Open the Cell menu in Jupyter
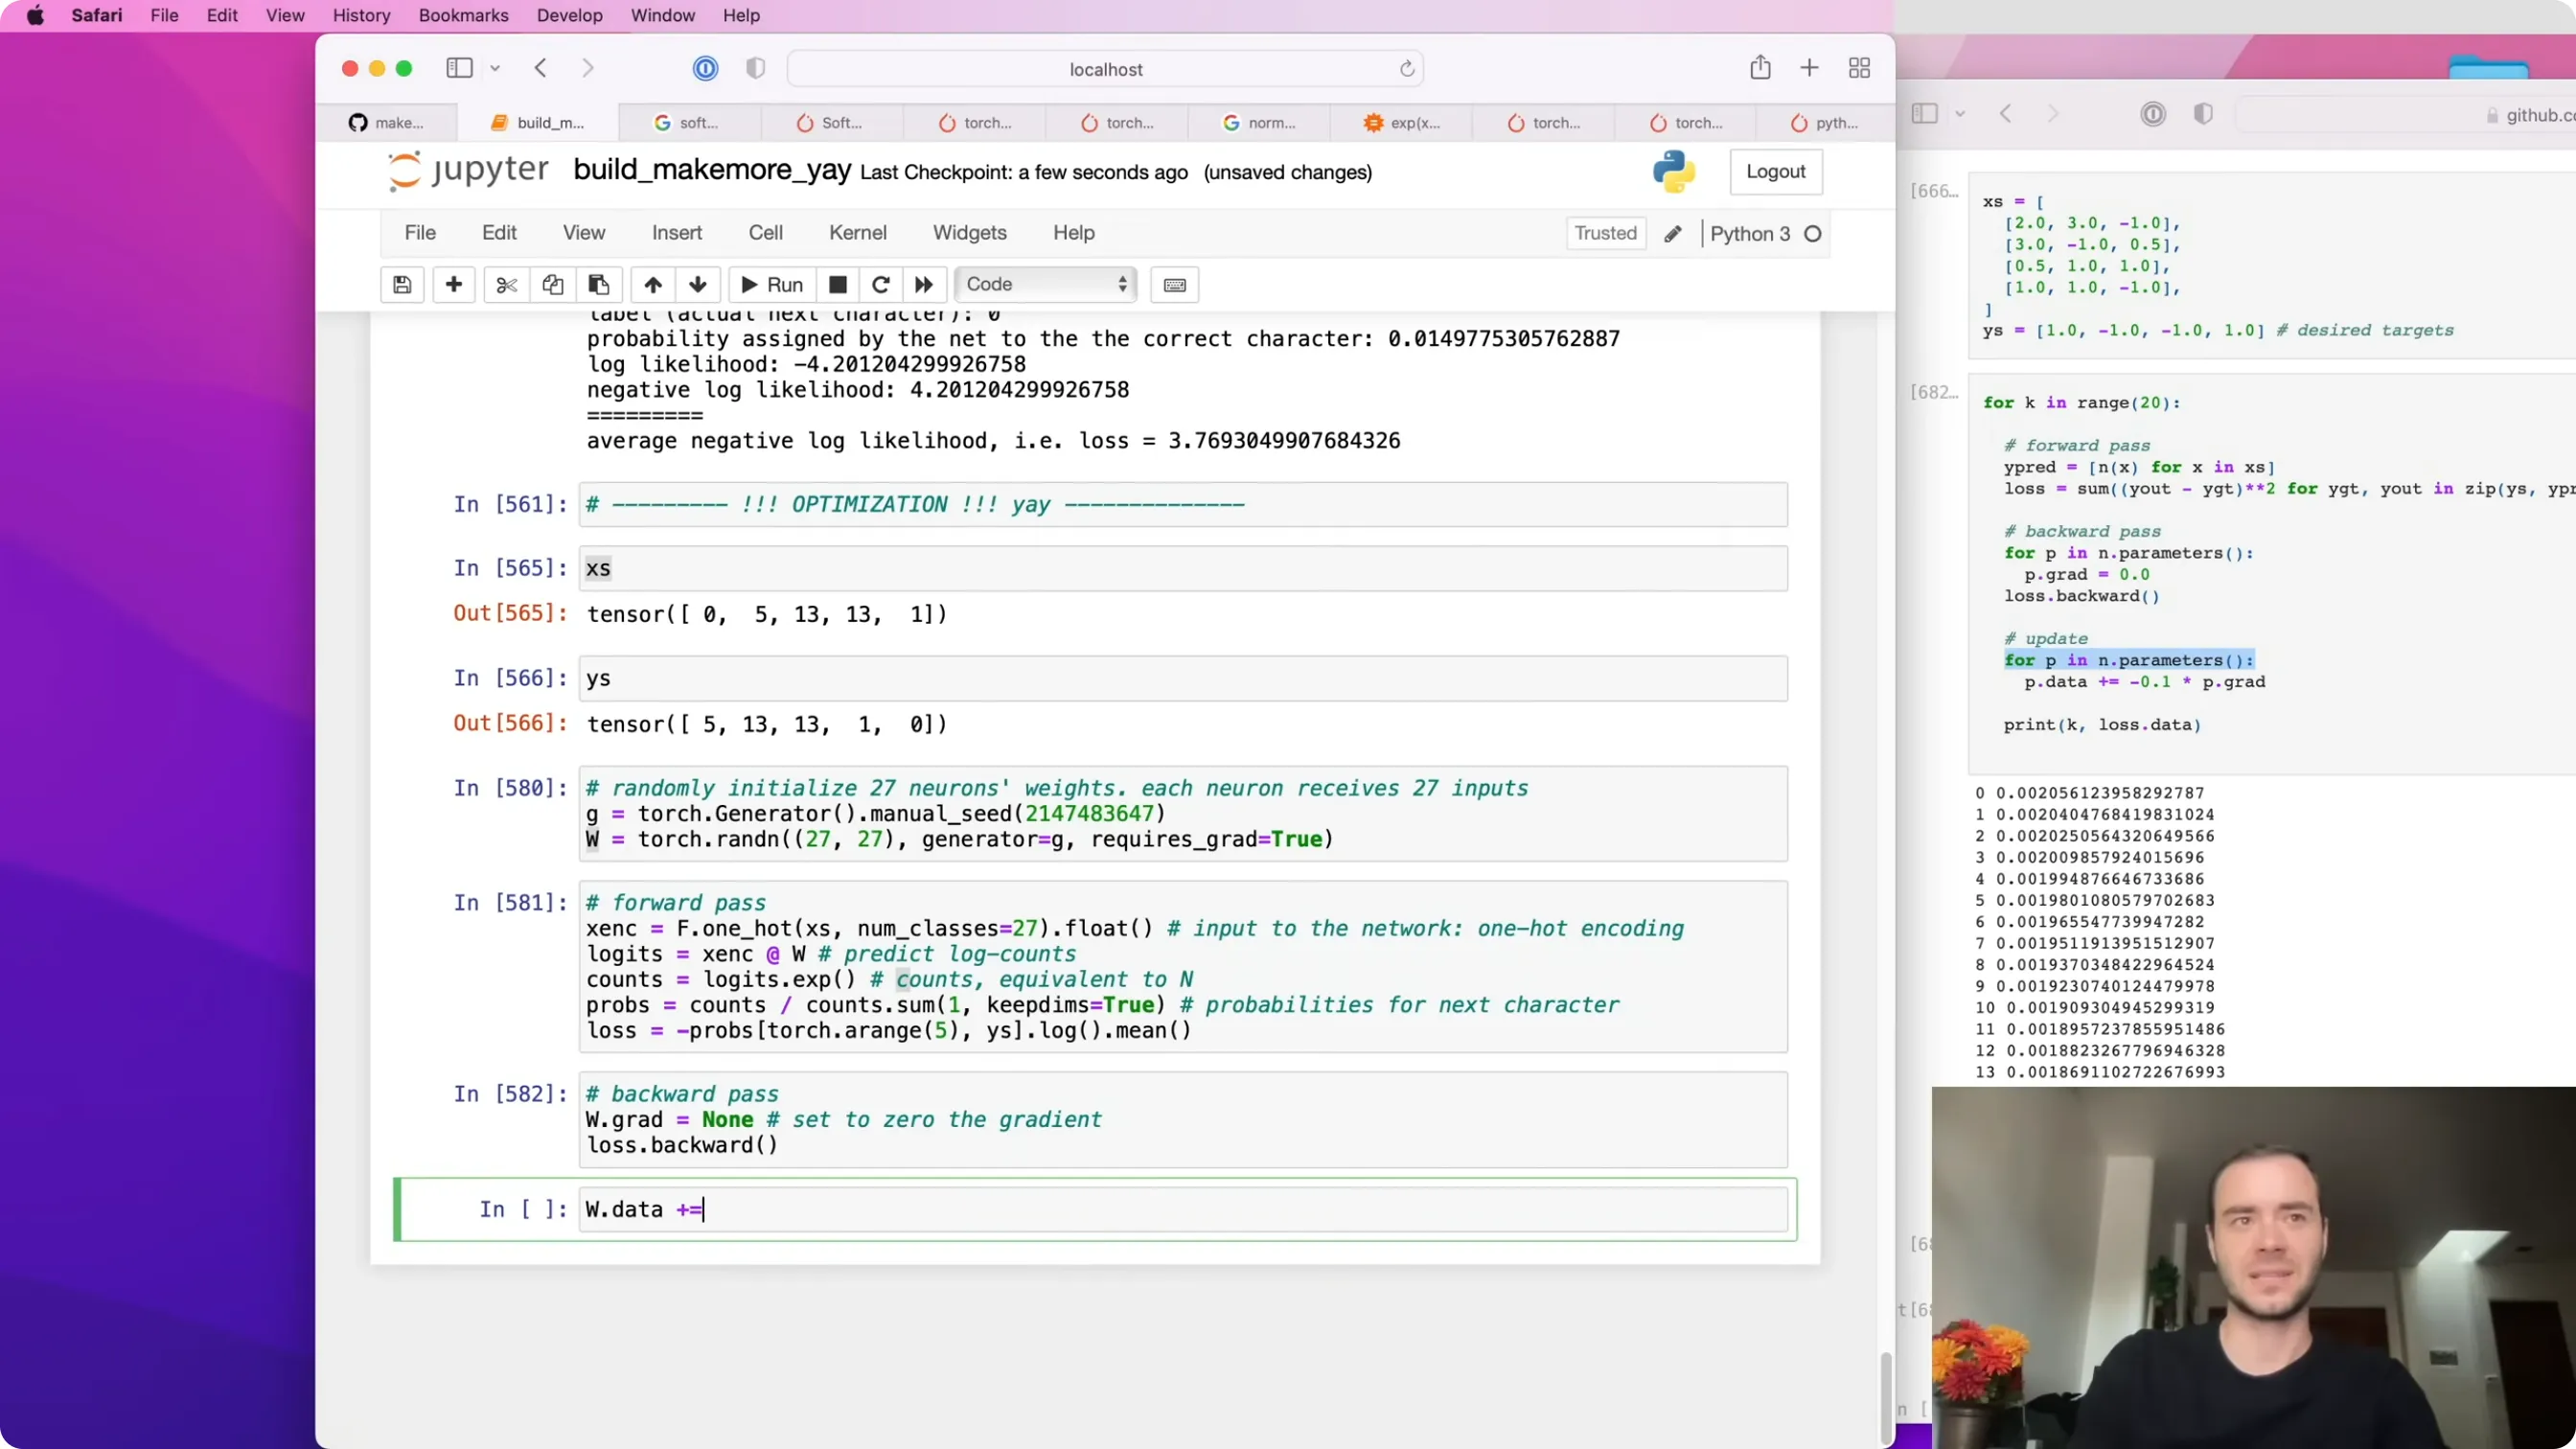This screenshot has height=1449, width=2576. pos(765,233)
